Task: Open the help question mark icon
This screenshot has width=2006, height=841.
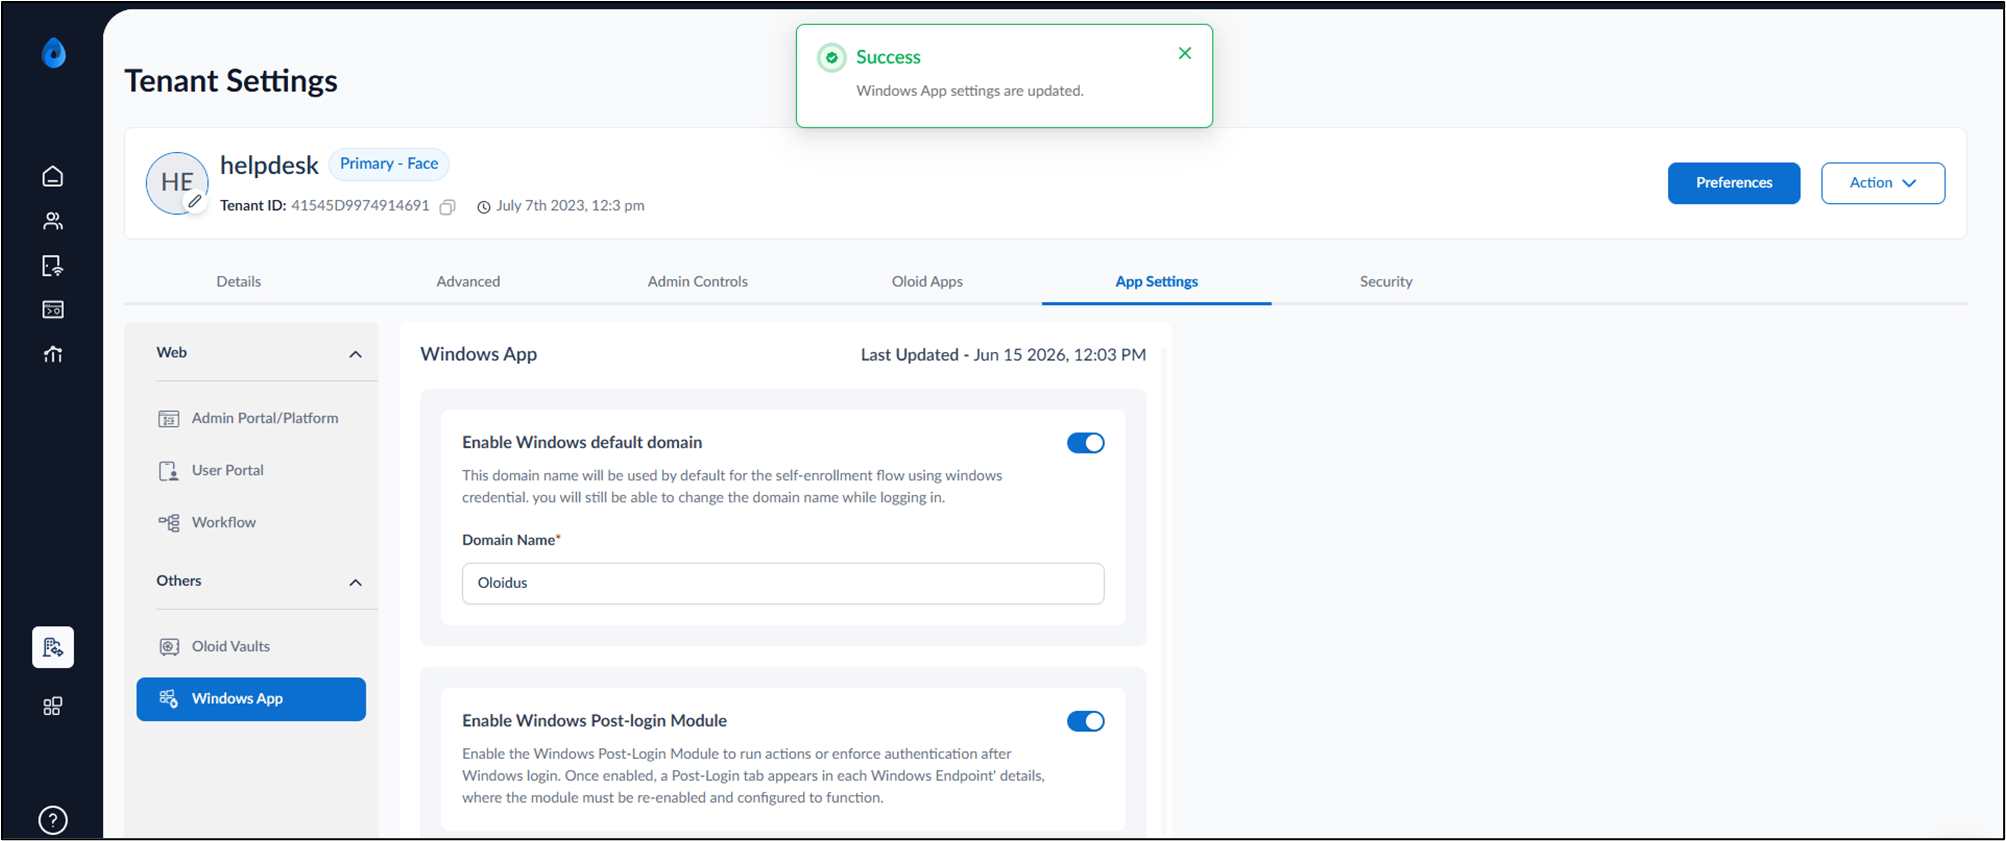Action: pos(53,820)
